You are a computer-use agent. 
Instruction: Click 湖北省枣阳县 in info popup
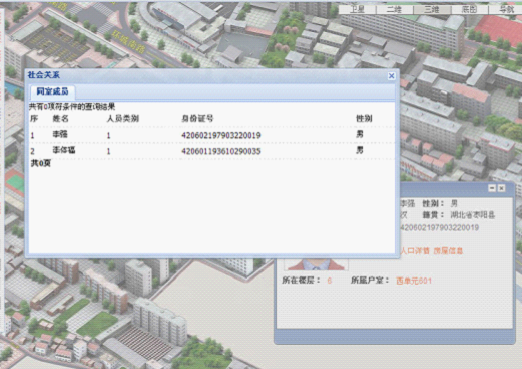[x=473, y=215]
